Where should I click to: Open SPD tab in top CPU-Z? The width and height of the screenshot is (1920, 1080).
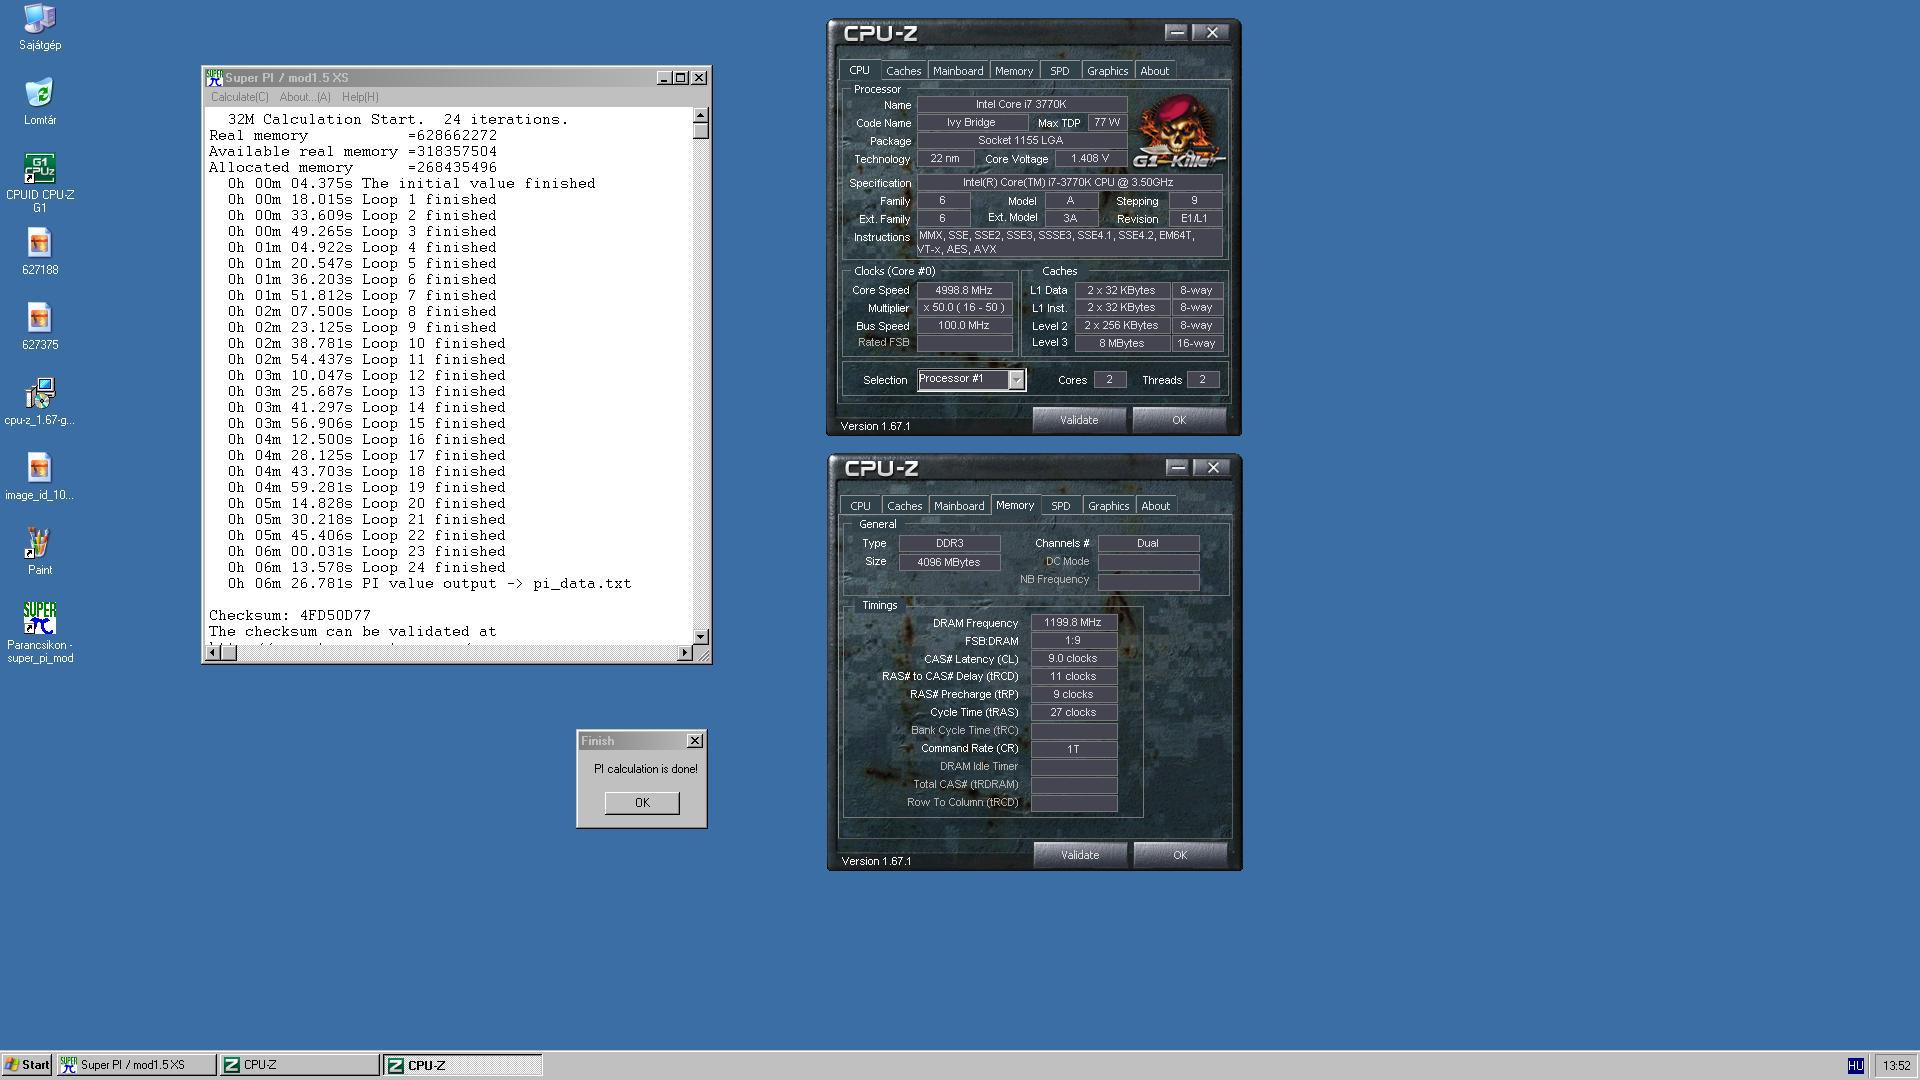tap(1060, 71)
